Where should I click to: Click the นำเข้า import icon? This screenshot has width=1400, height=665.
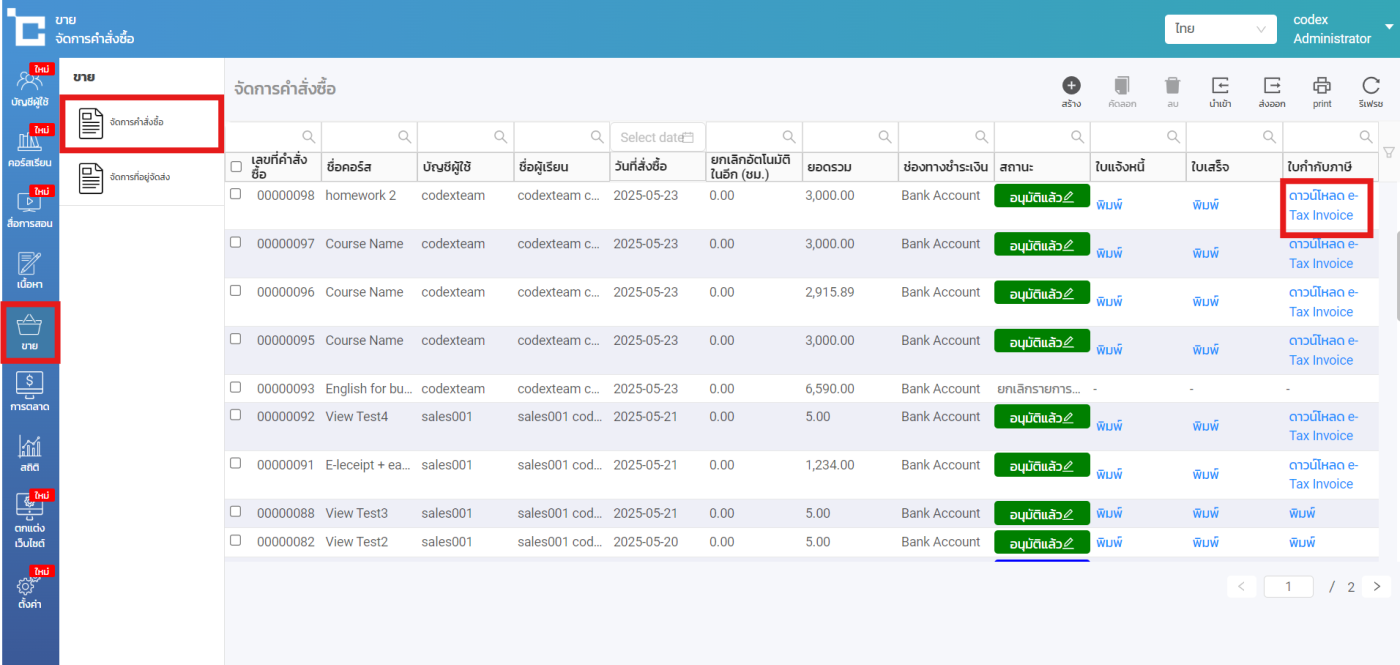click(x=1220, y=86)
